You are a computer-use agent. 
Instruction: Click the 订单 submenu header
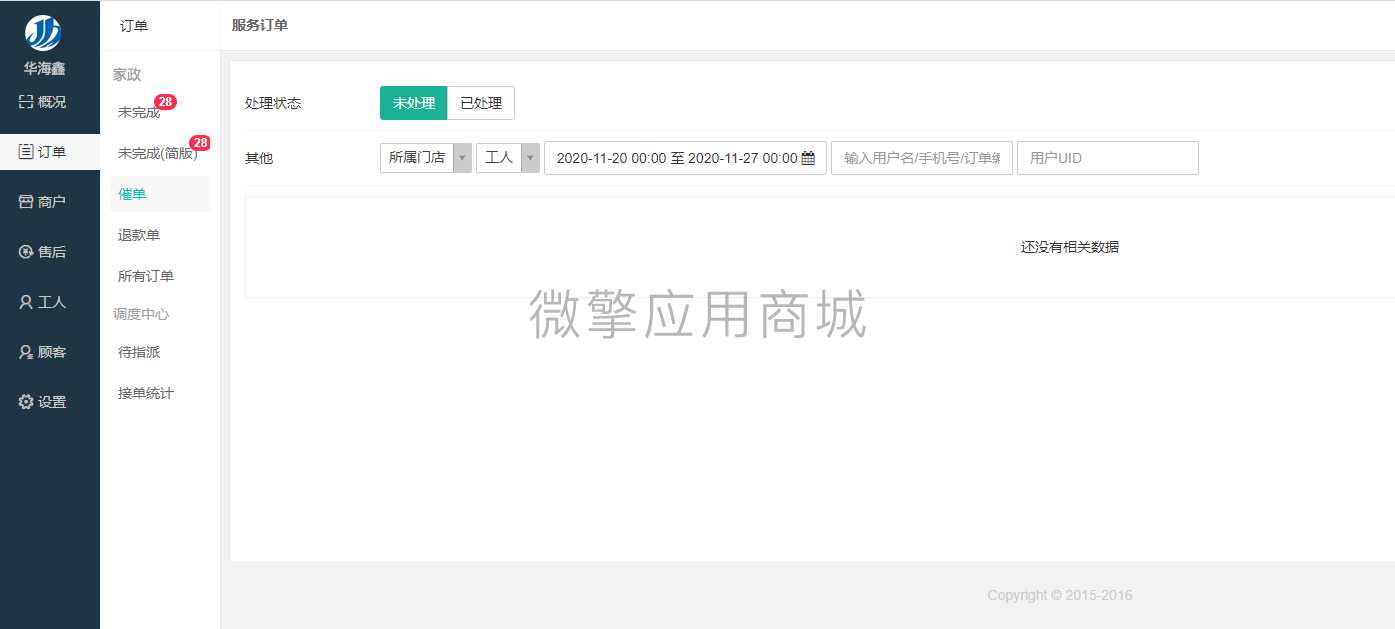pyautogui.click(x=134, y=26)
